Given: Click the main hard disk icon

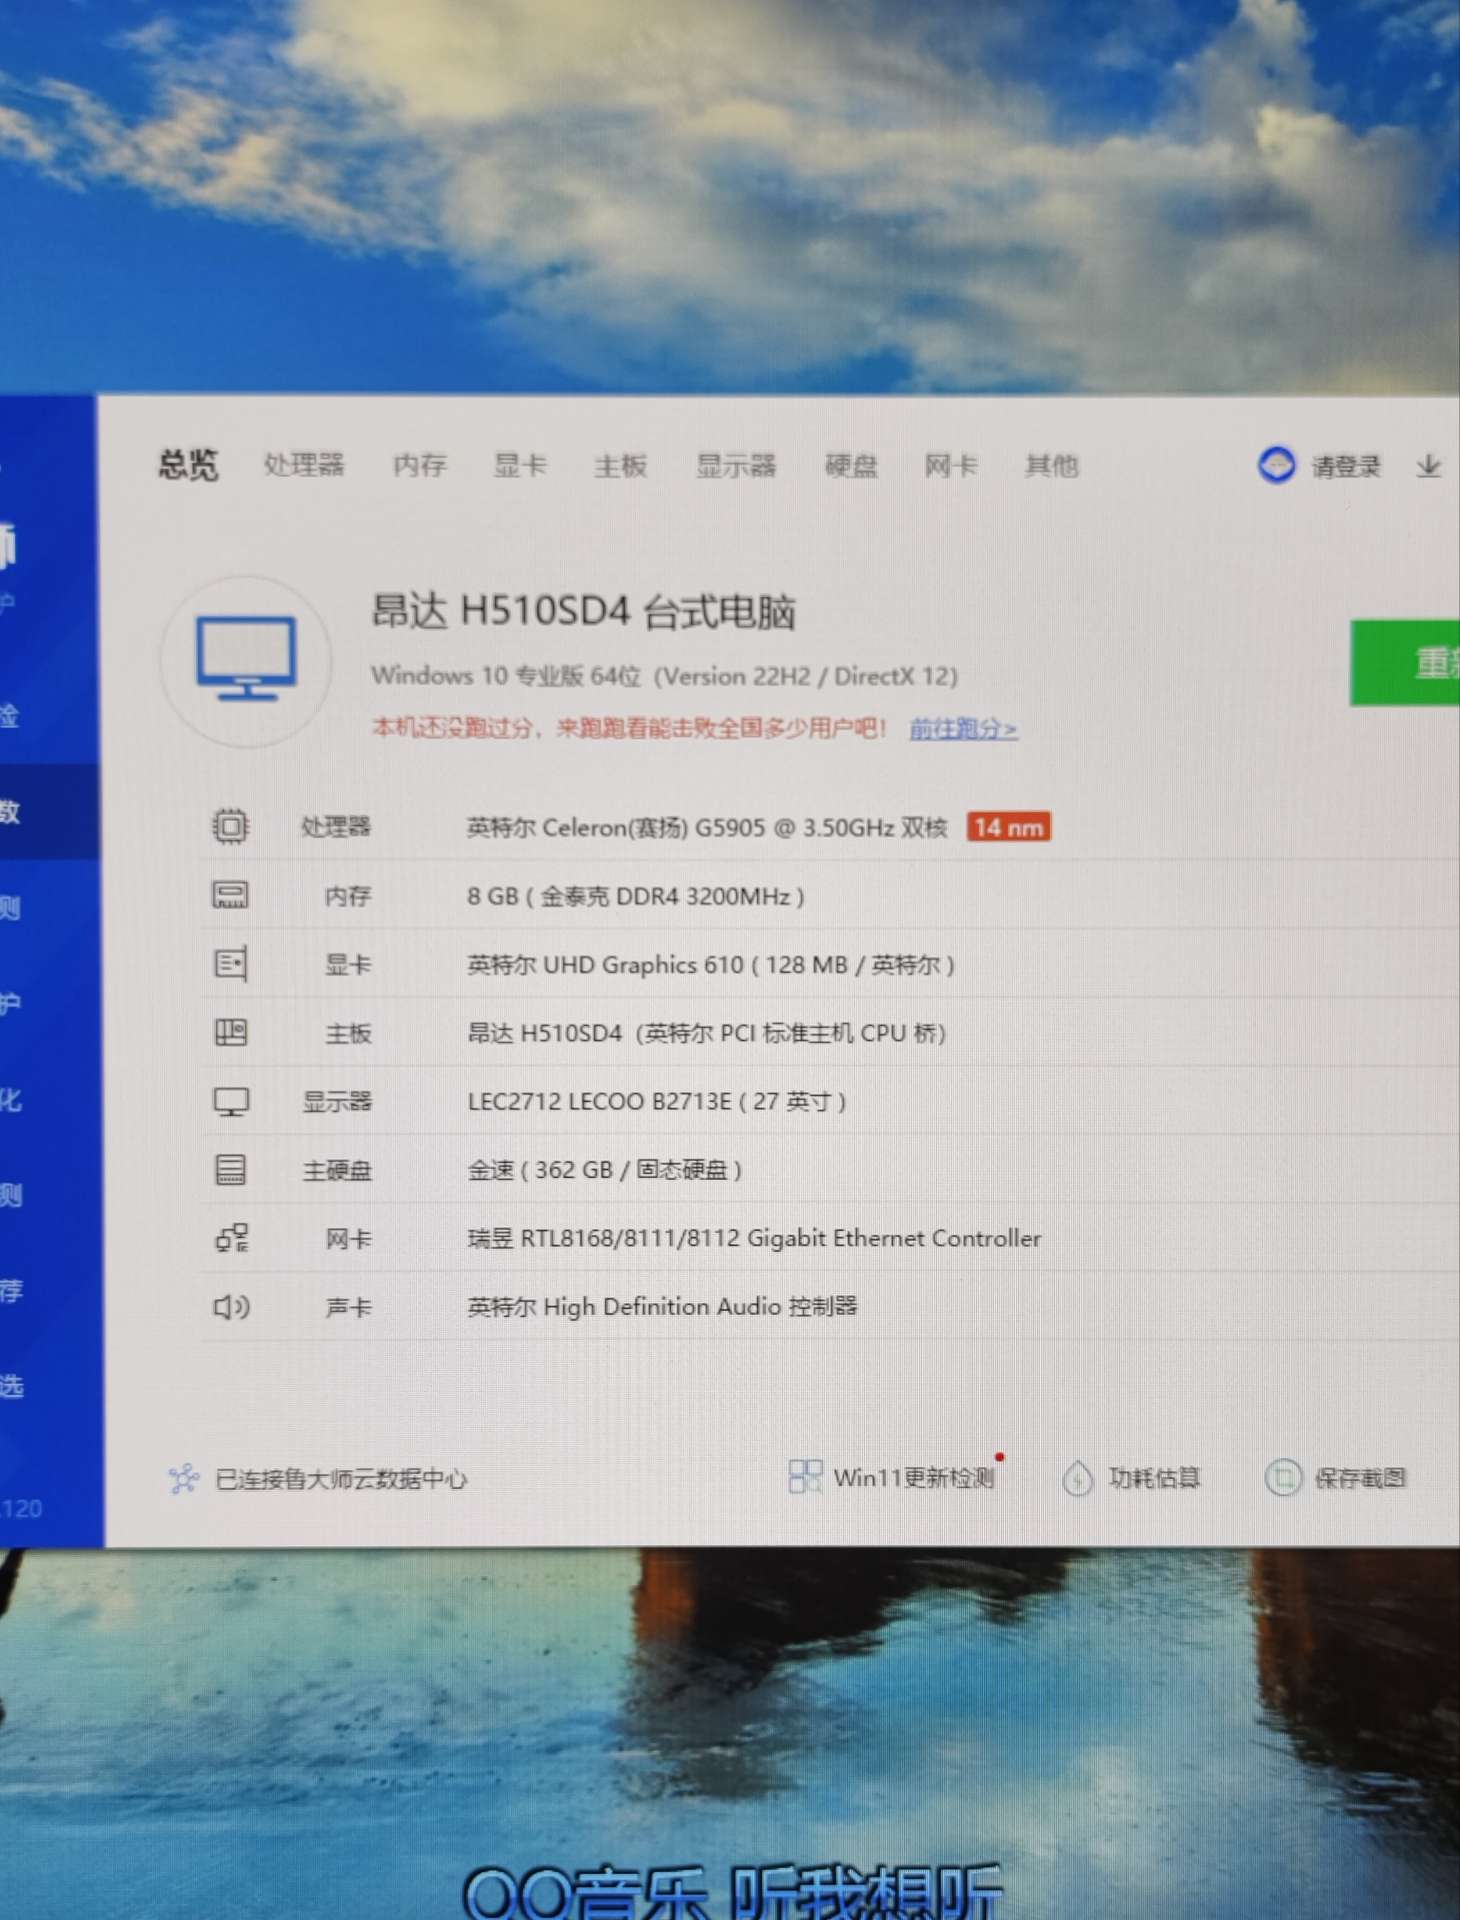Looking at the screenshot, I should [x=231, y=1170].
